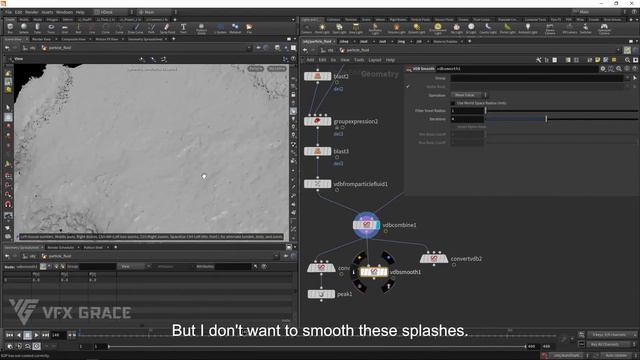Expand the network path dropdown

click(618, 50)
